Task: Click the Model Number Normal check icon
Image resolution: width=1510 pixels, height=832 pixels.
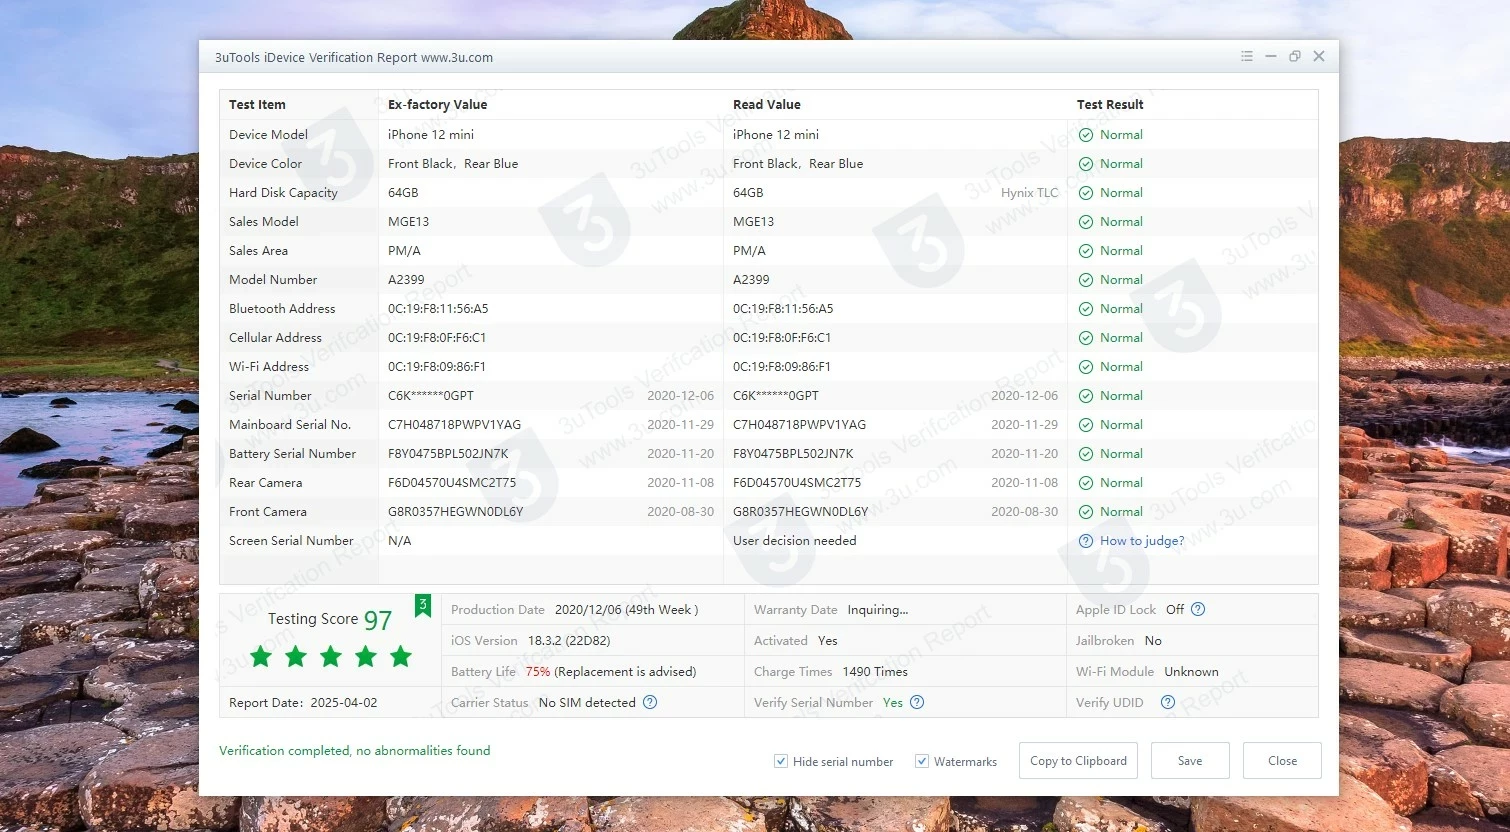Action: click(x=1086, y=280)
